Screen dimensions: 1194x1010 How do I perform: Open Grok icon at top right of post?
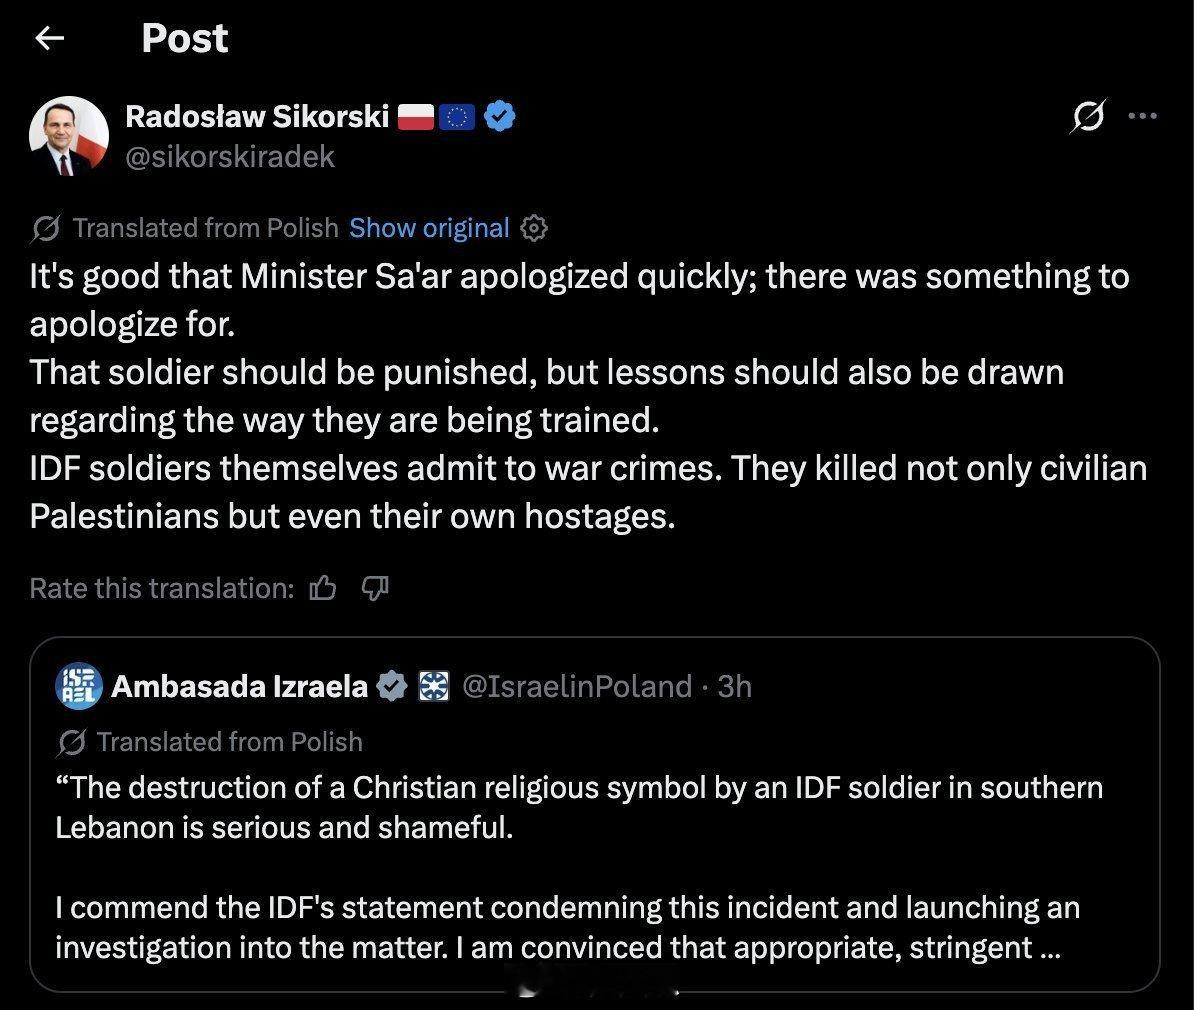coord(1085,118)
